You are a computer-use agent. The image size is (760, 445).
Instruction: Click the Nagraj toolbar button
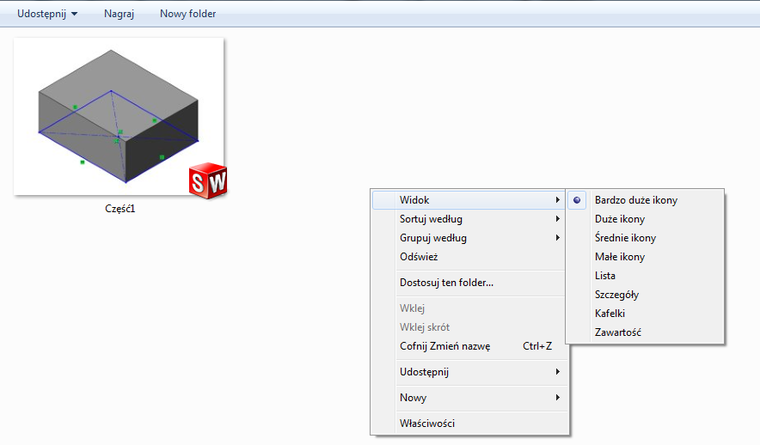coord(119,14)
